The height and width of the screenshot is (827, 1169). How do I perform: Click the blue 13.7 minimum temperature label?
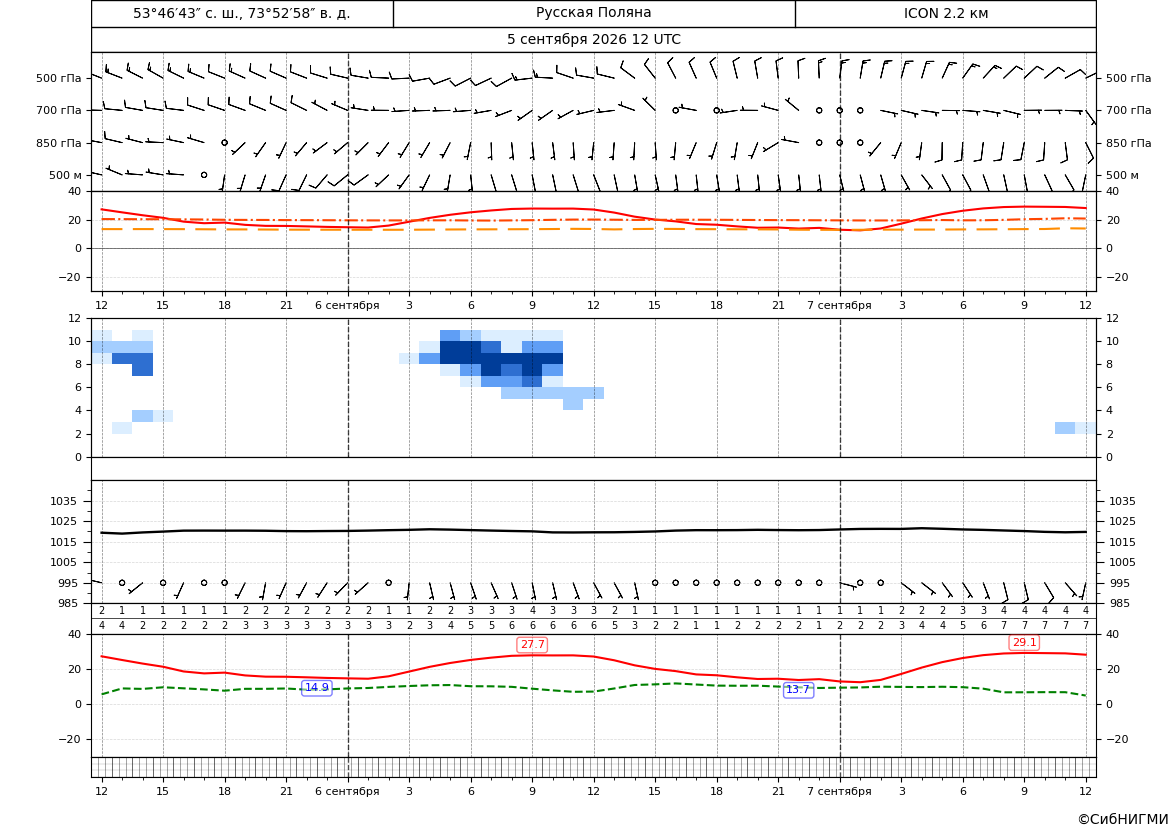(x=798, y=690)
